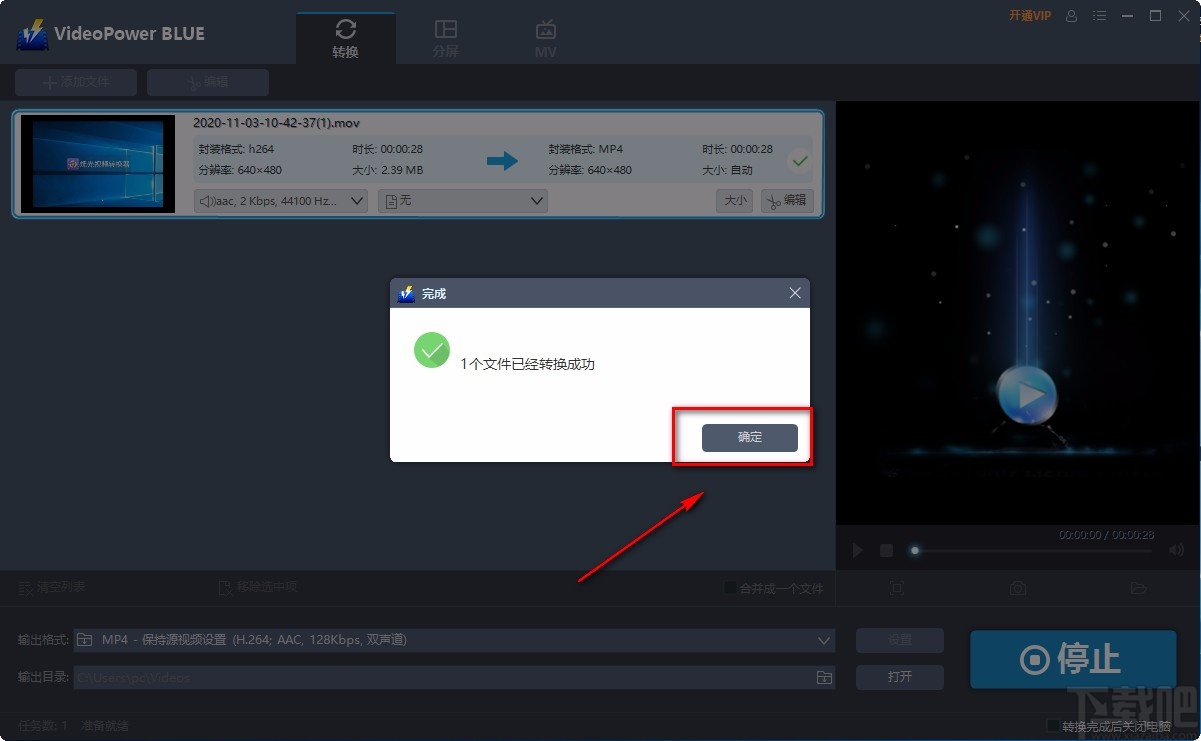Click the output directory folder browse icon
Screen dimensions: 1201x741
[823, 677]
